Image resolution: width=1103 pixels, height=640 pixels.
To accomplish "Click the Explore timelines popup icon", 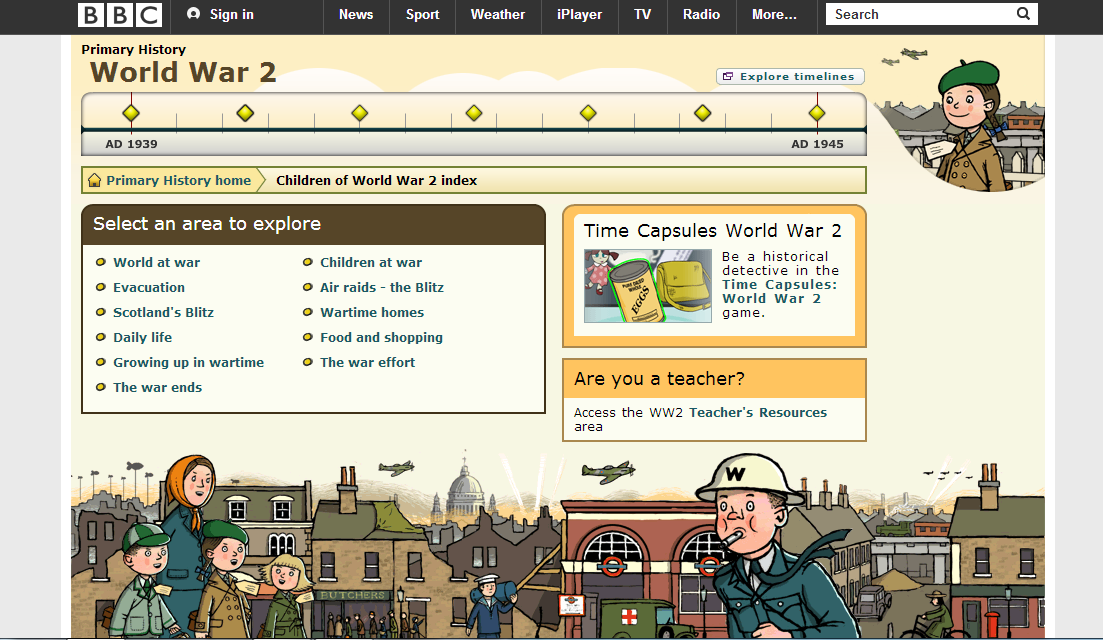I will click(728, 77).
